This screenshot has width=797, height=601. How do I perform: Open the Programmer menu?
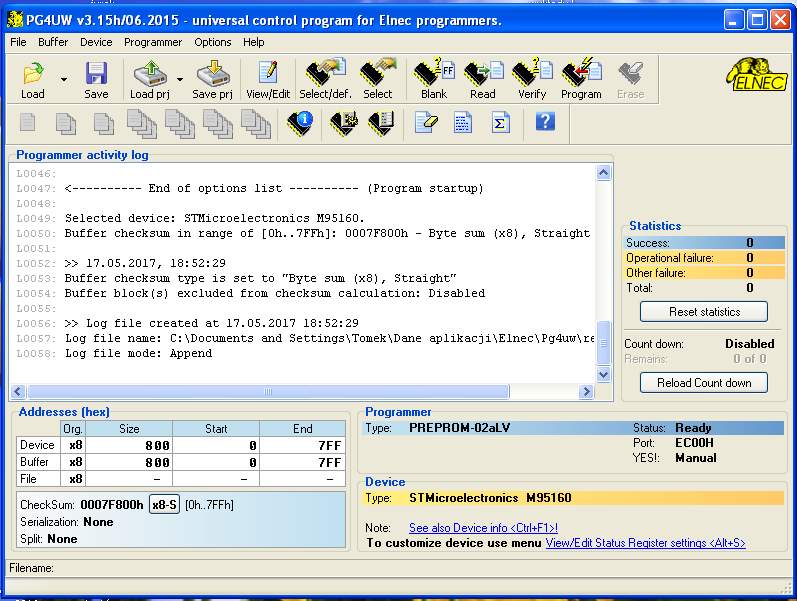[153, 42]
